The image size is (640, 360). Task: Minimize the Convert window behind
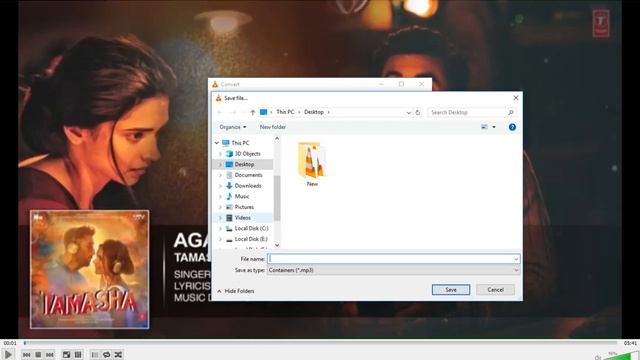(381, 84)
